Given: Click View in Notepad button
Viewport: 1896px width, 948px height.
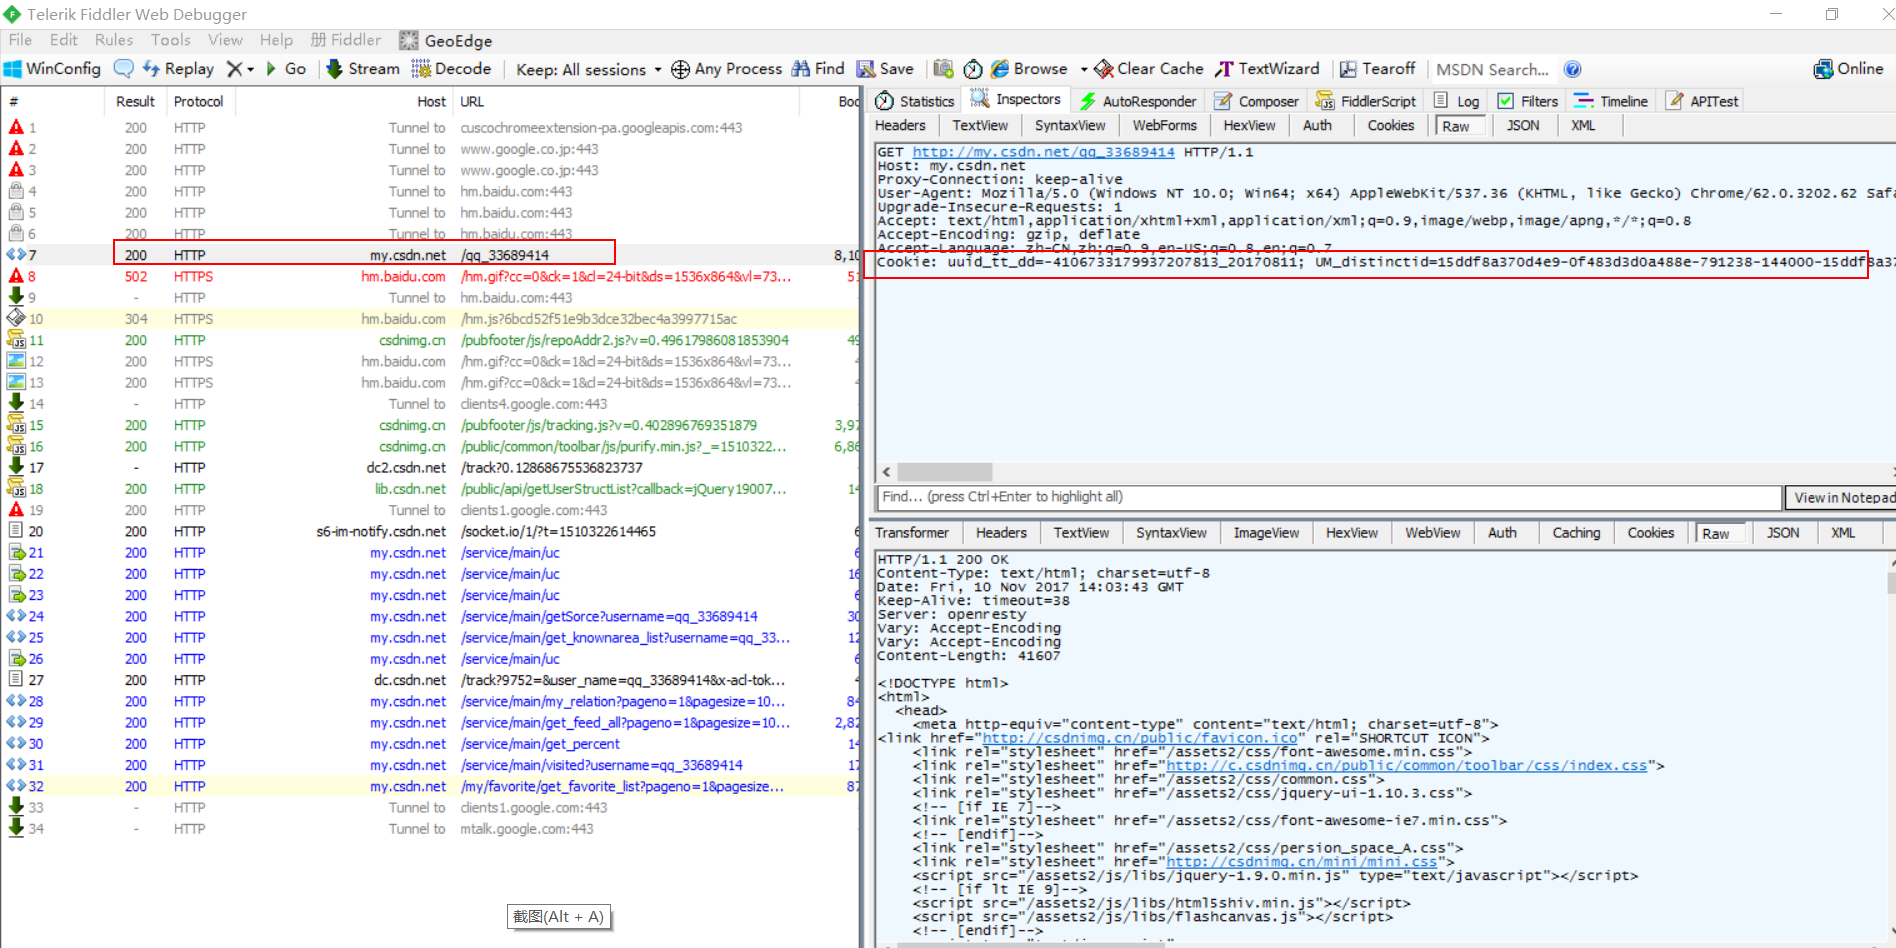Looking at the screenshot, I should (x=1841, y=497).
